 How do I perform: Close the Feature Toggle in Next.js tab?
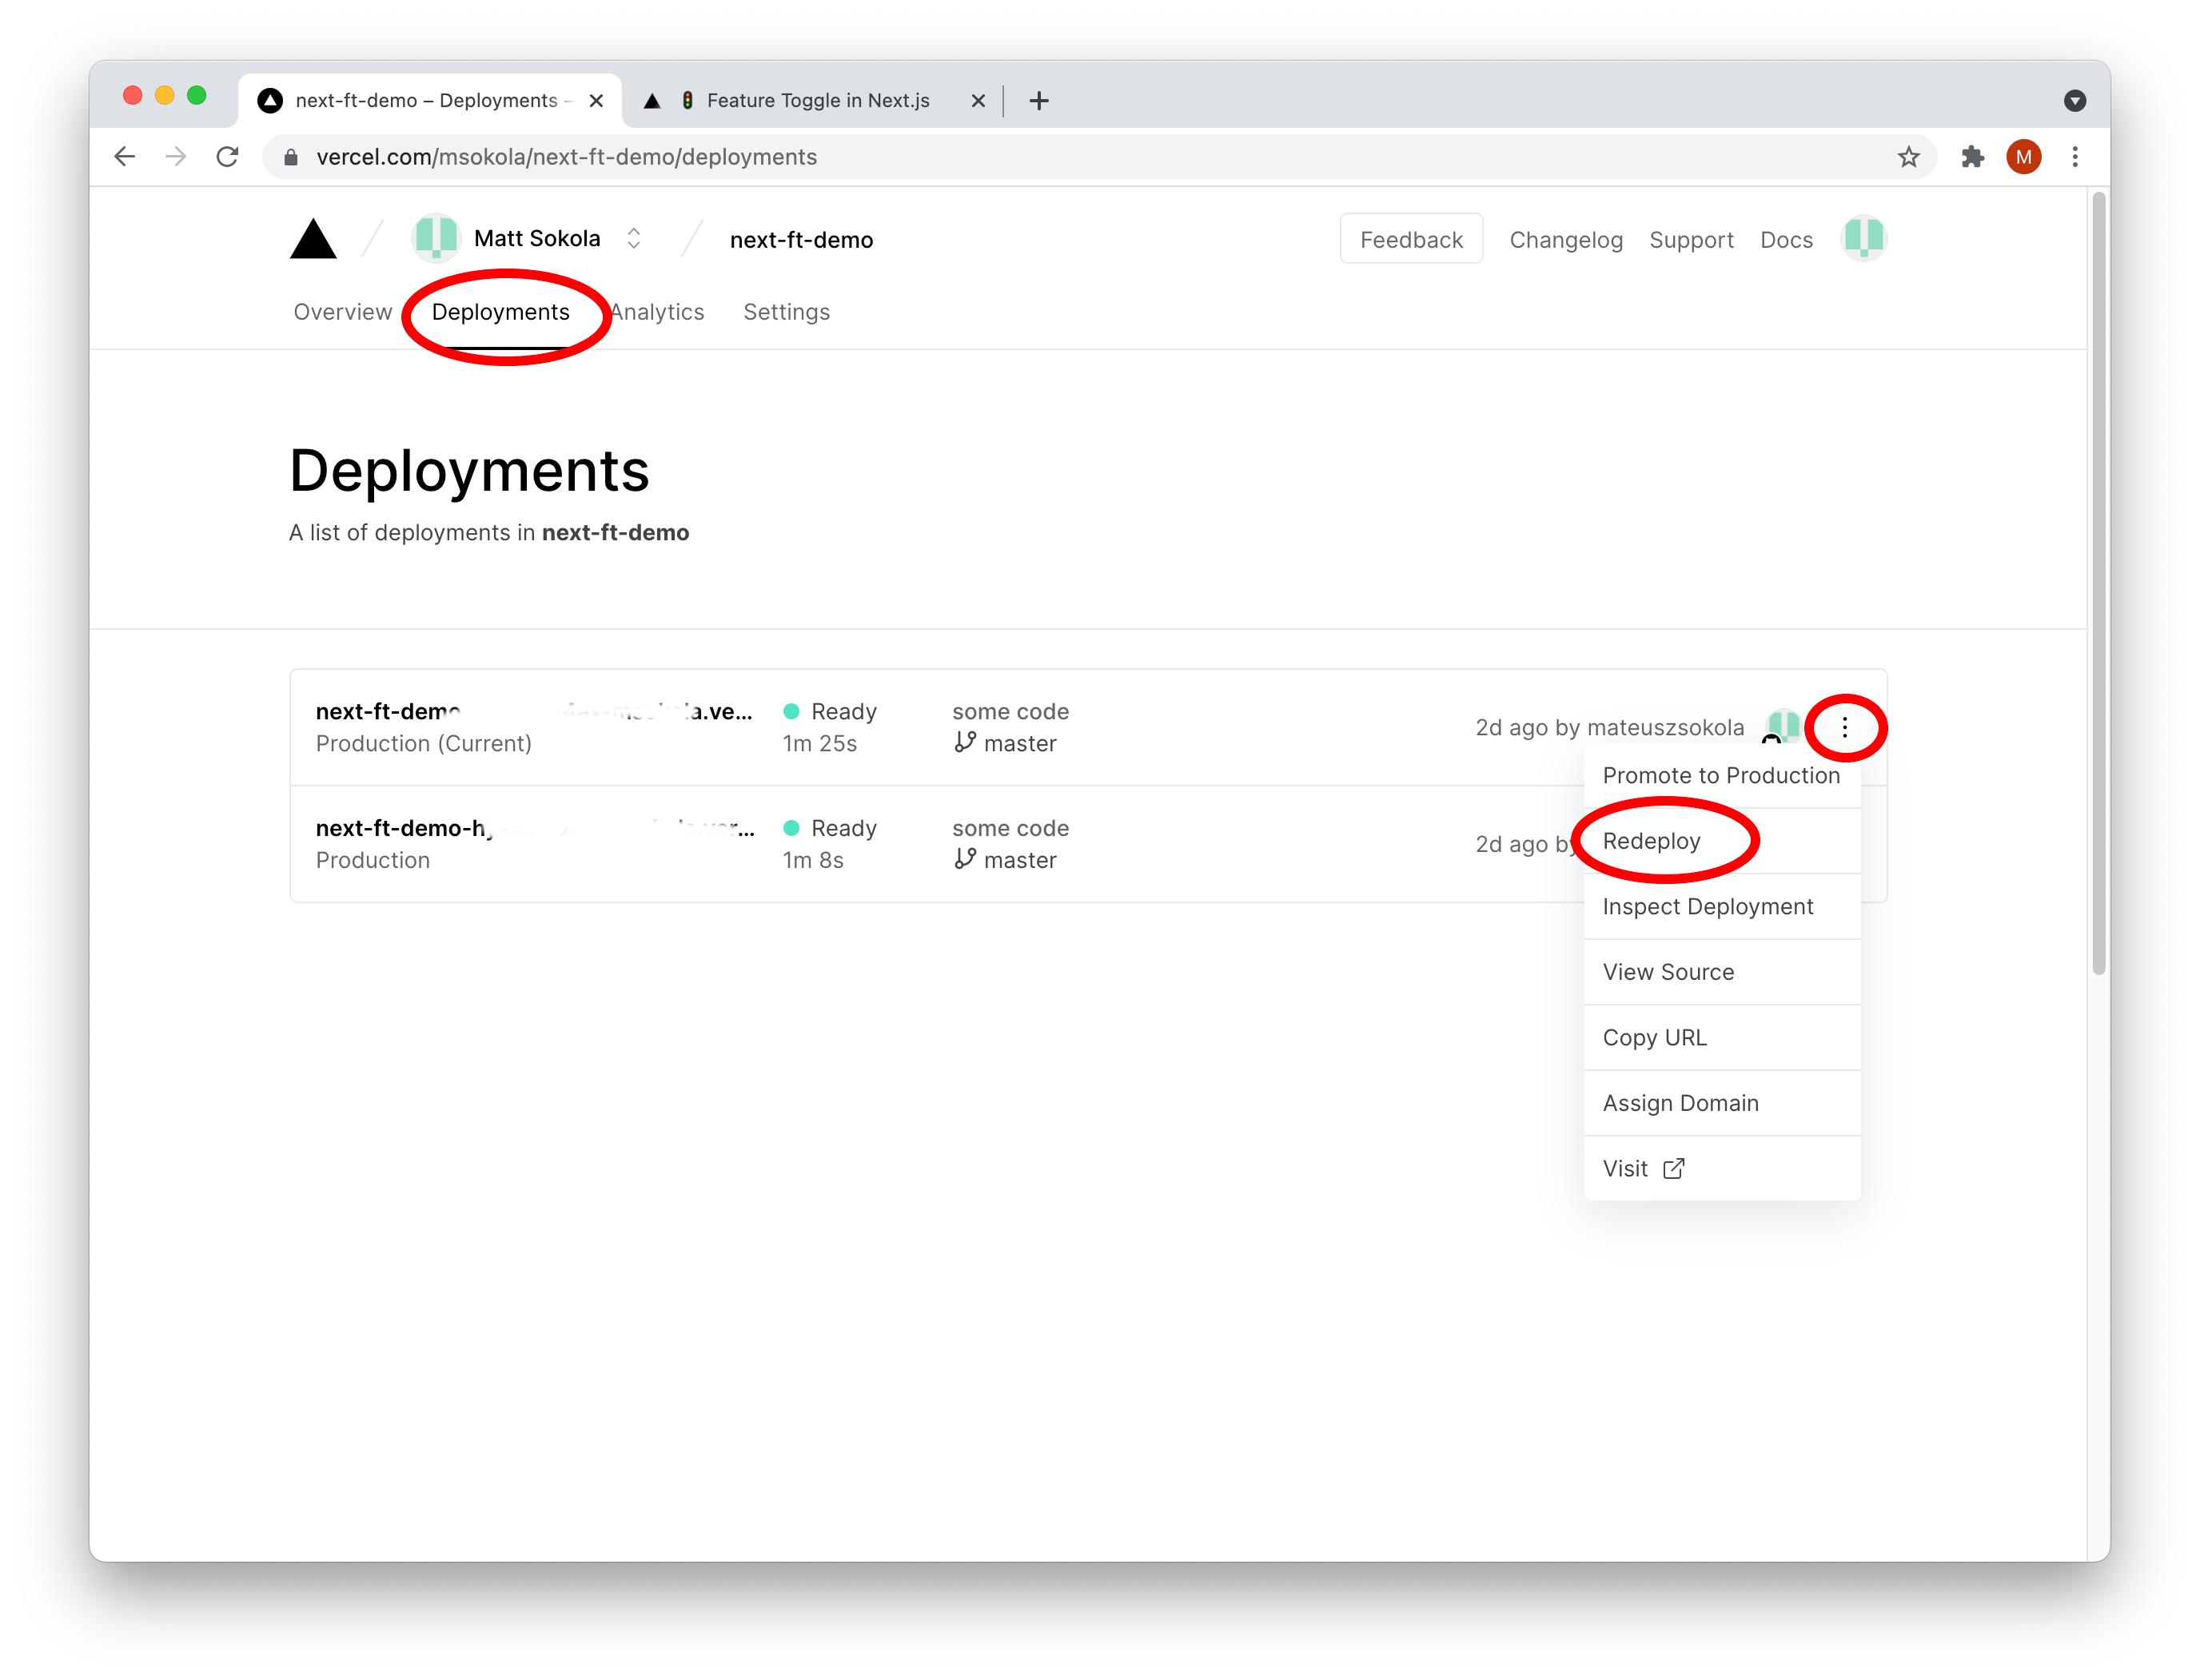[978, 101]
